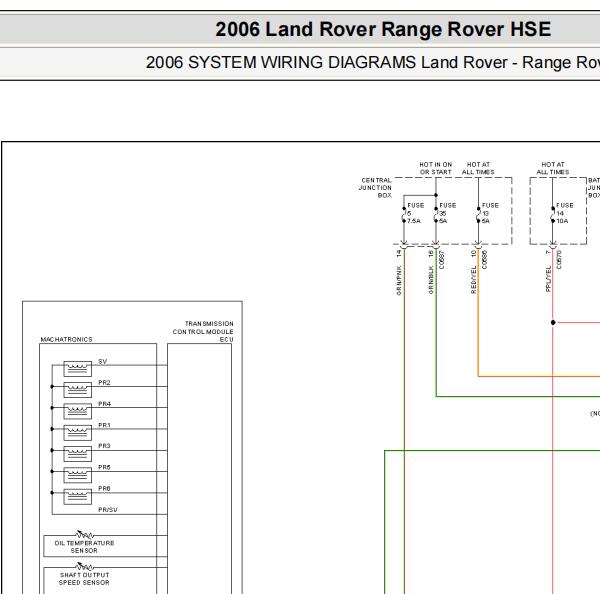Click the PR3 solenoid symbol
600x594 pixels.
click(x=77, y=454)
